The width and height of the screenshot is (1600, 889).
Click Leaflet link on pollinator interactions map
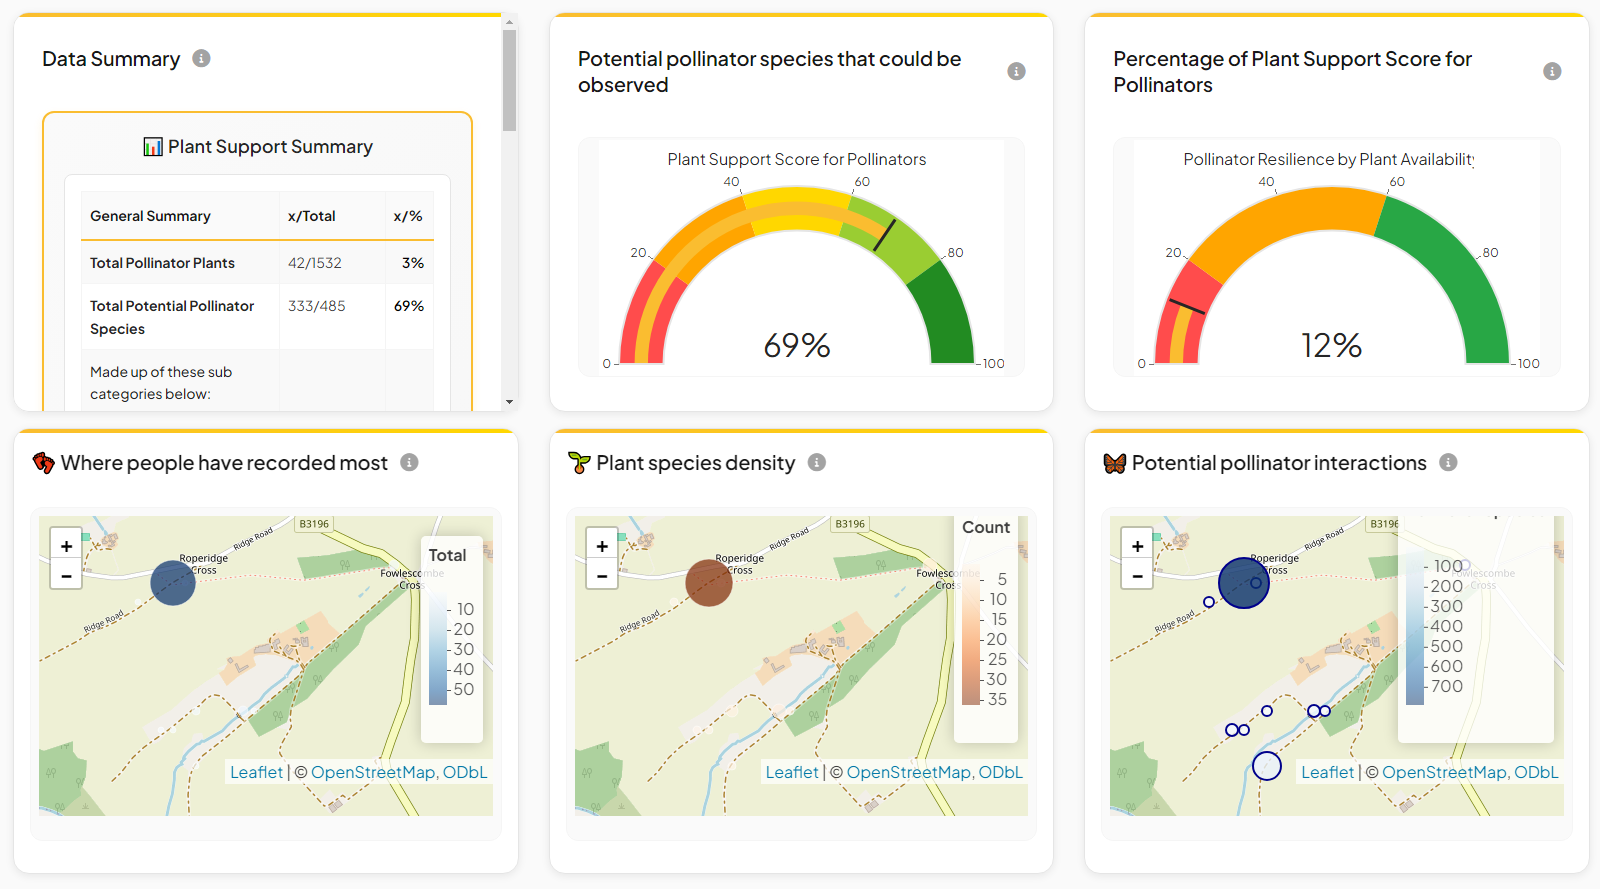tap(1327, 772)
